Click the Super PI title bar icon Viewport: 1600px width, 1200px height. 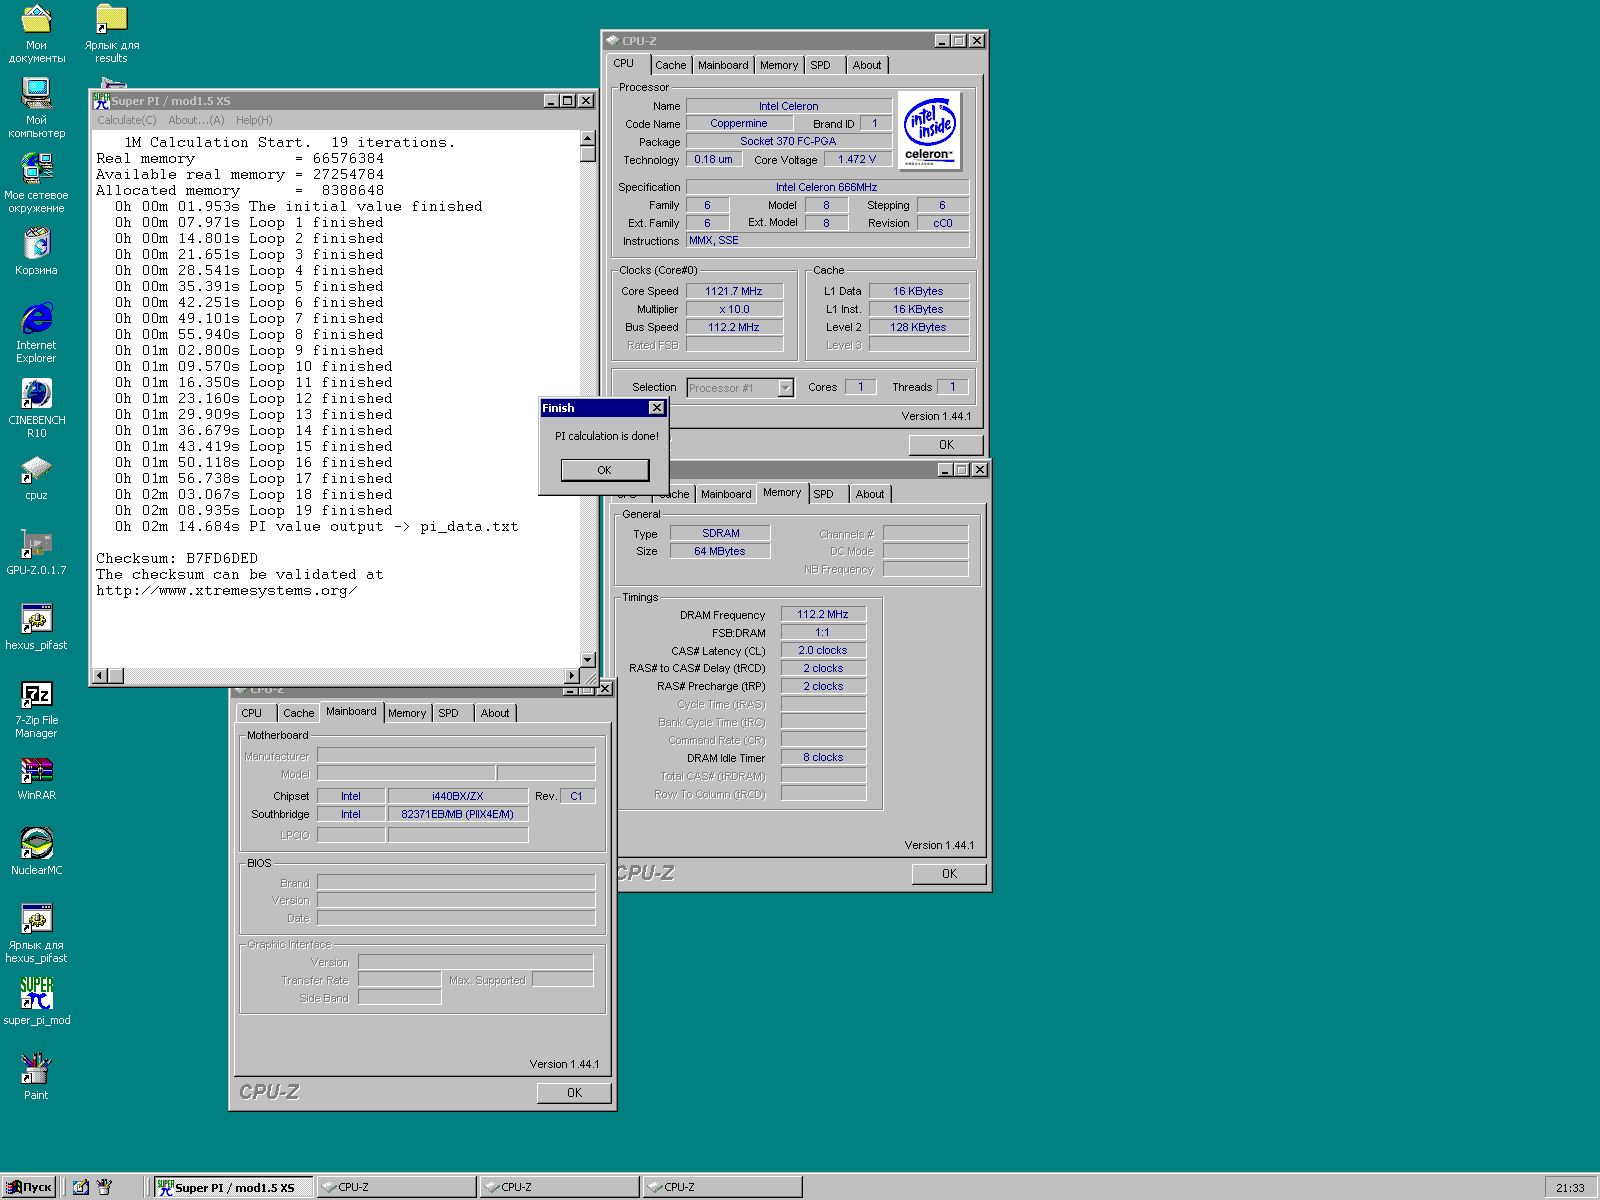point(101,101)
